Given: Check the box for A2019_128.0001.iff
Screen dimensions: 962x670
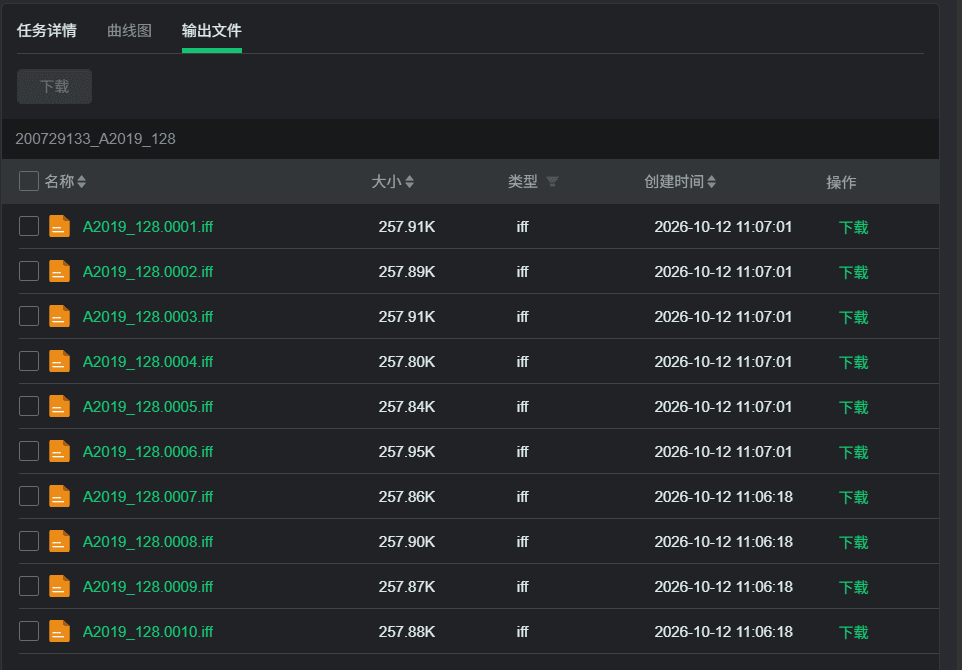Looking at the screenshot, I should (x=29, y=226).
